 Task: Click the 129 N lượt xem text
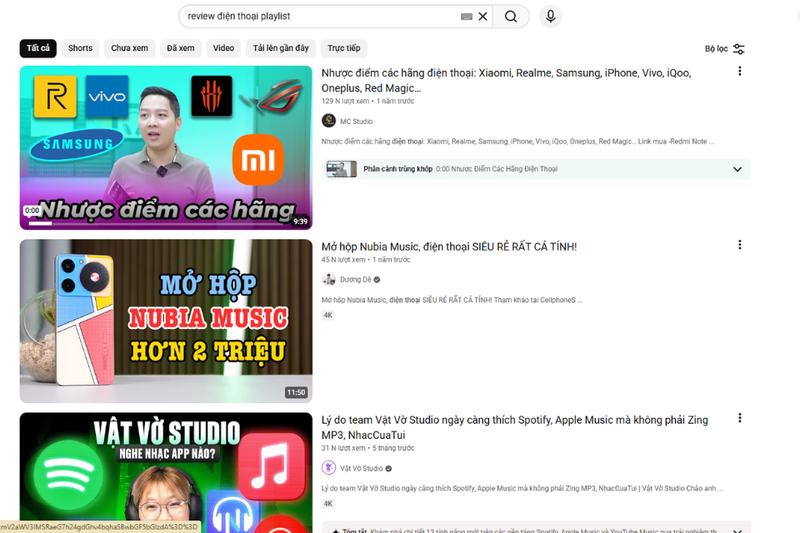coord(345,101)
